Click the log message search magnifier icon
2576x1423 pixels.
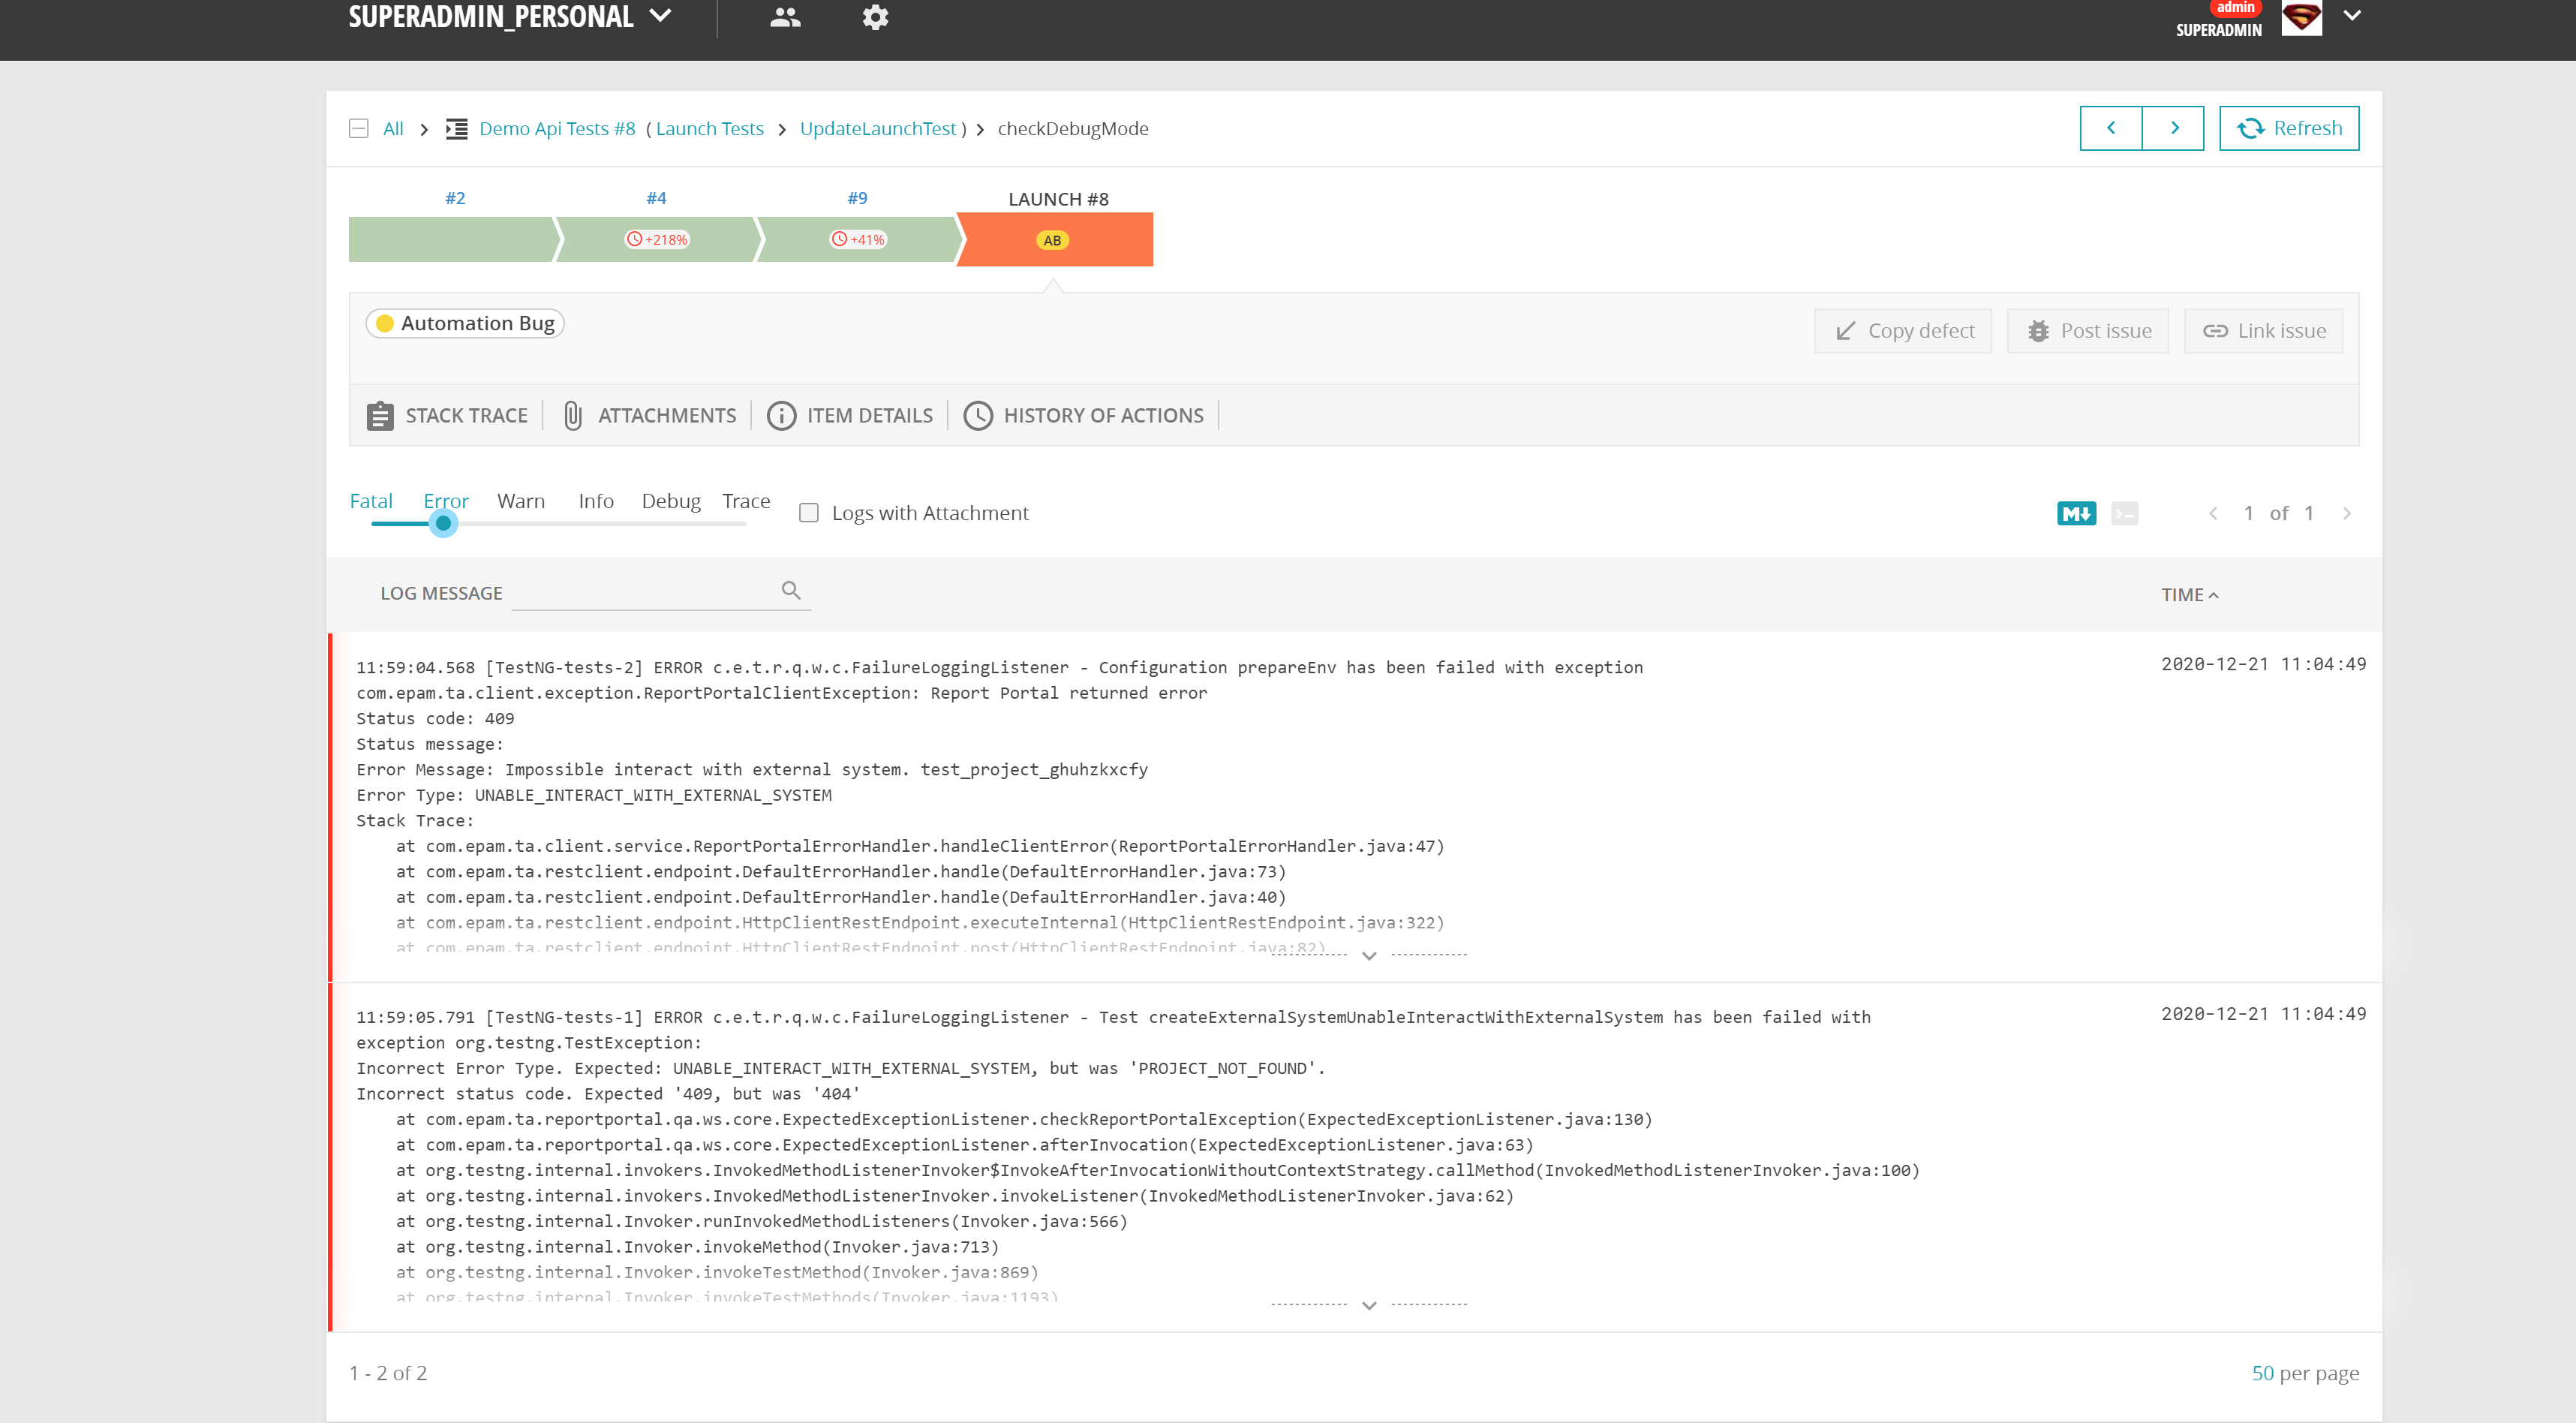pyautogui.click(x=791, y=590)
